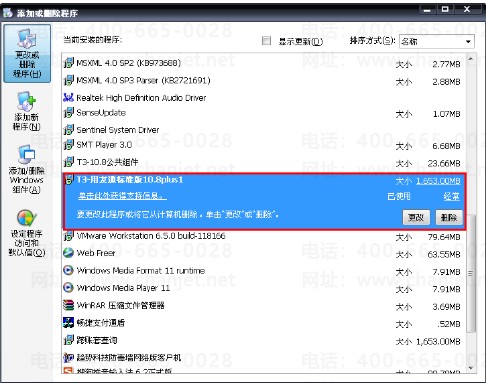This screenshot has height=383, width=486.
Task: Select the VMware Workstation 6.5.0 entry
Action: pos(263,236)
